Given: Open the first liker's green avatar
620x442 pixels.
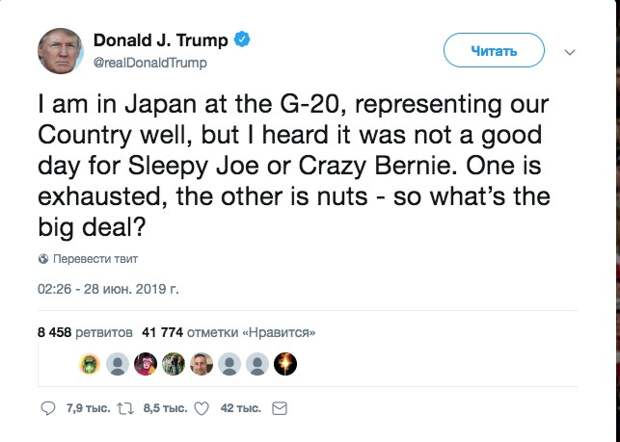Looking at the screenshot, I should click(x=89, y=364).
